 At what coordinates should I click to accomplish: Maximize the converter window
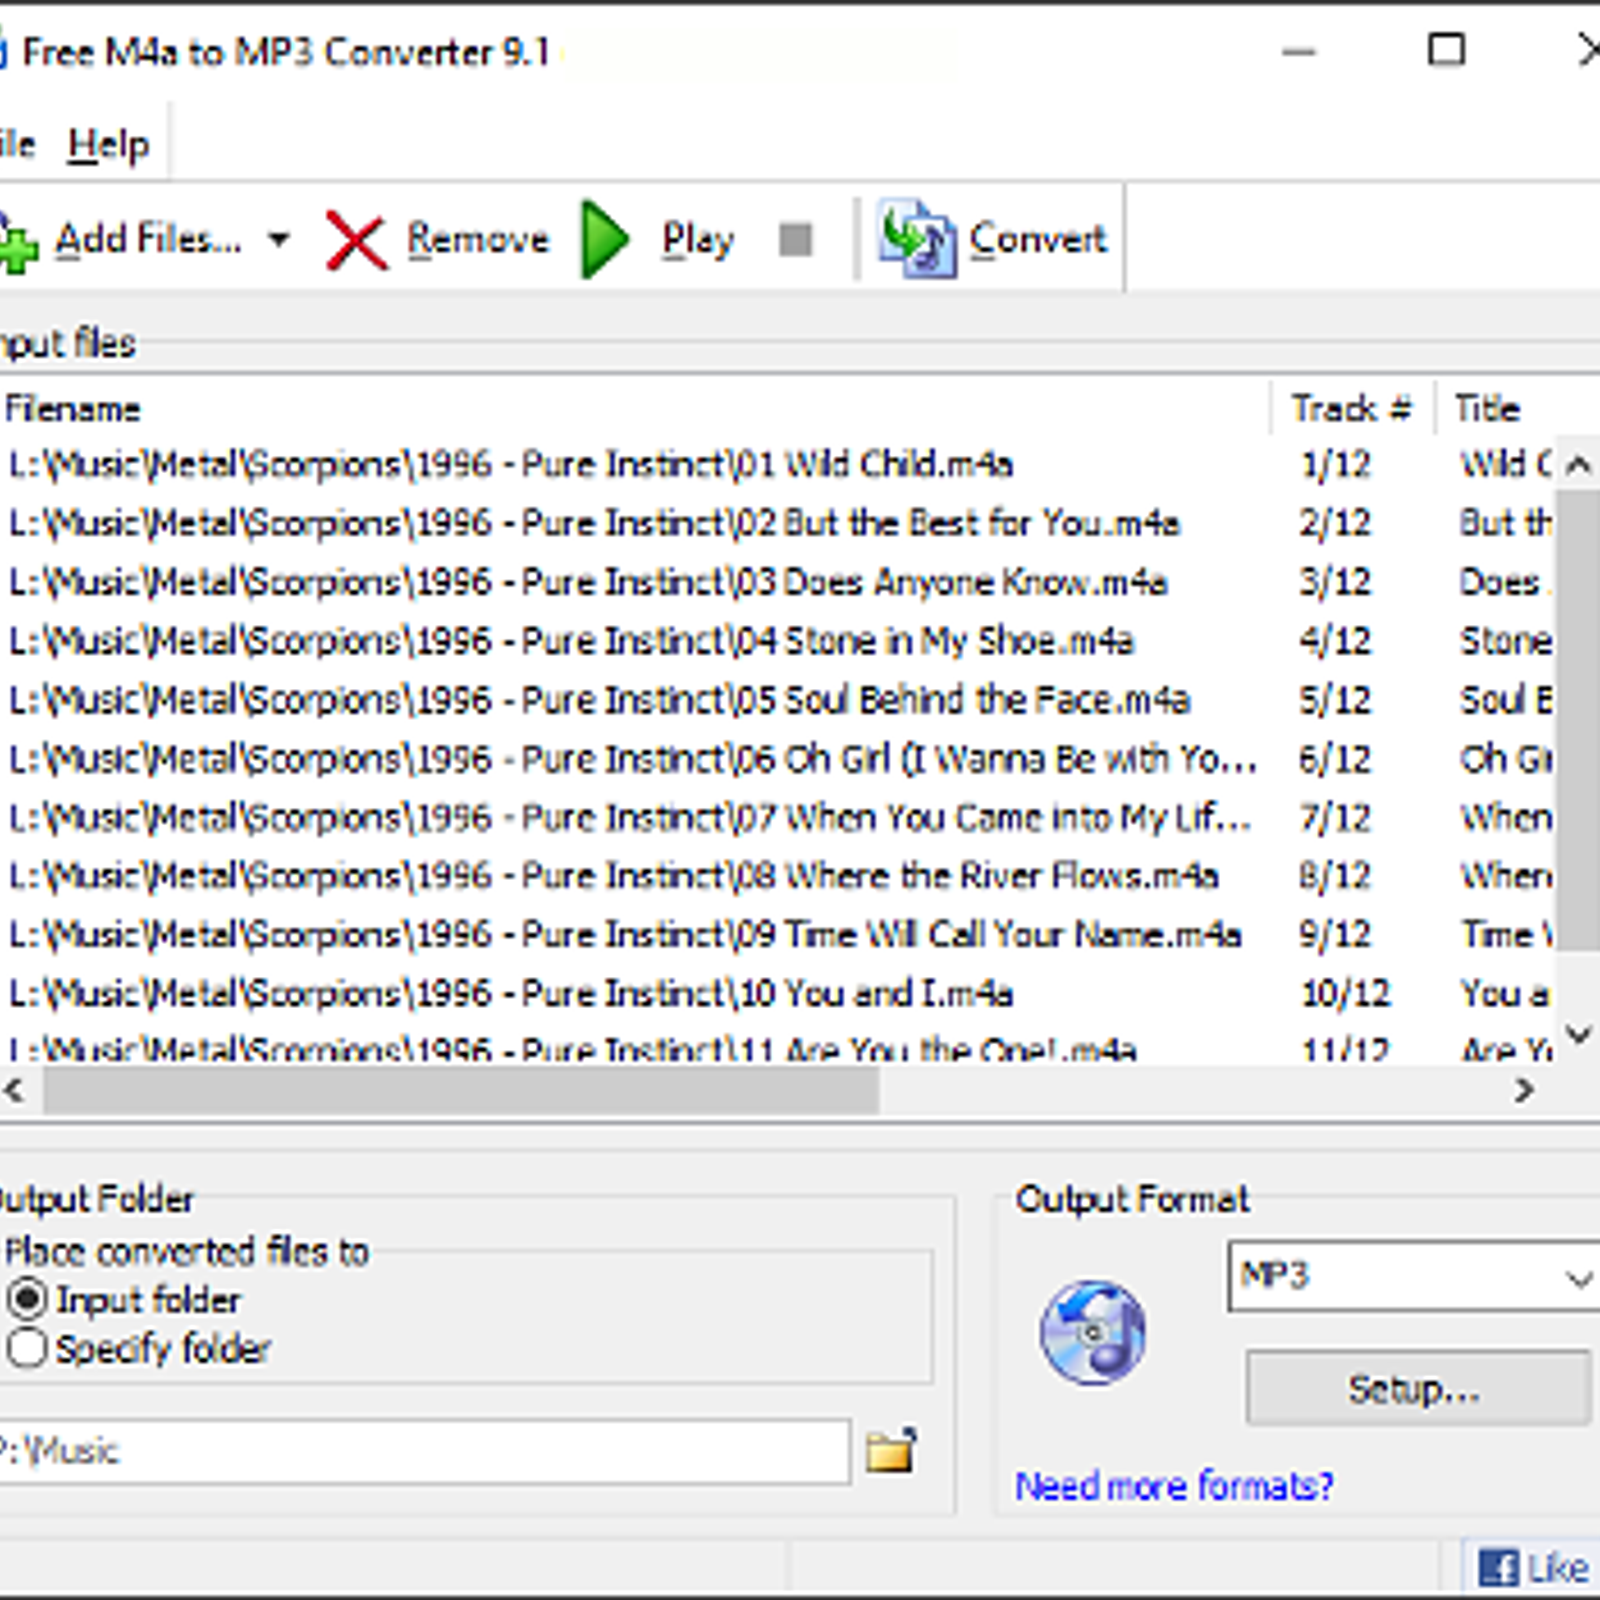(1446, 50)
